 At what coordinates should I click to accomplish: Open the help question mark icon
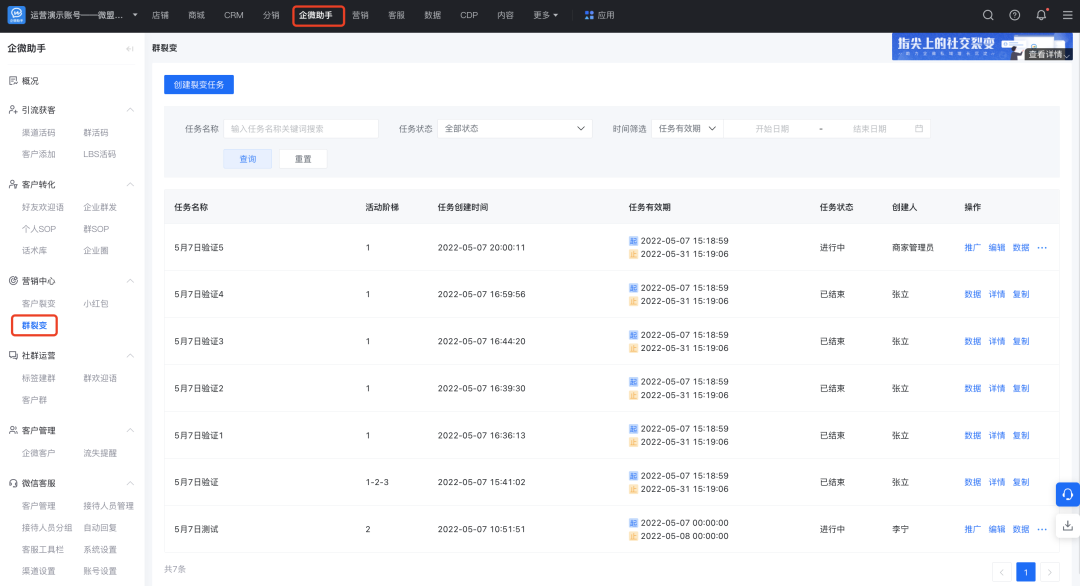click(x=1015, y=15)
